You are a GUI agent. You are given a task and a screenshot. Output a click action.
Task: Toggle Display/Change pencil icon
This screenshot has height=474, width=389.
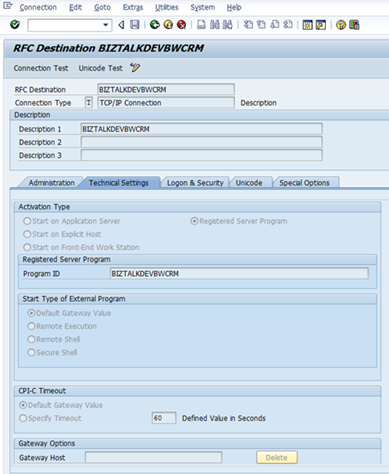135,68
